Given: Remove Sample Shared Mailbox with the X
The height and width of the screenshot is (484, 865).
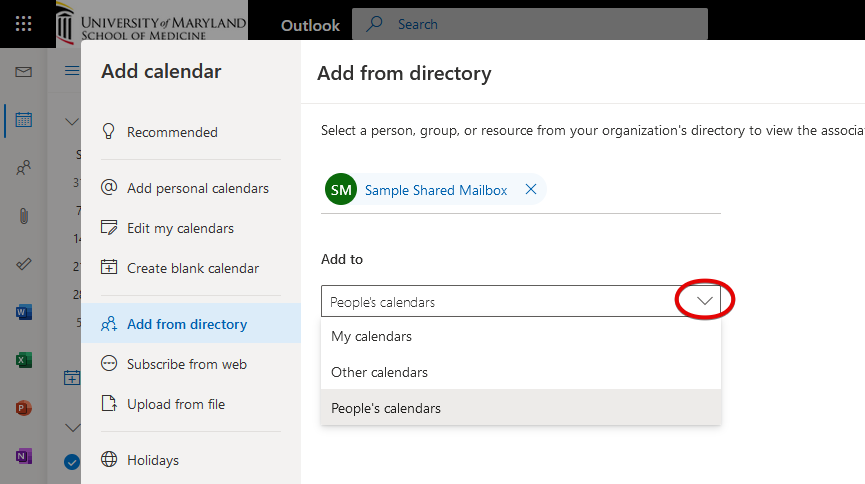Looking at the screenshot, I should pos(531,189).
